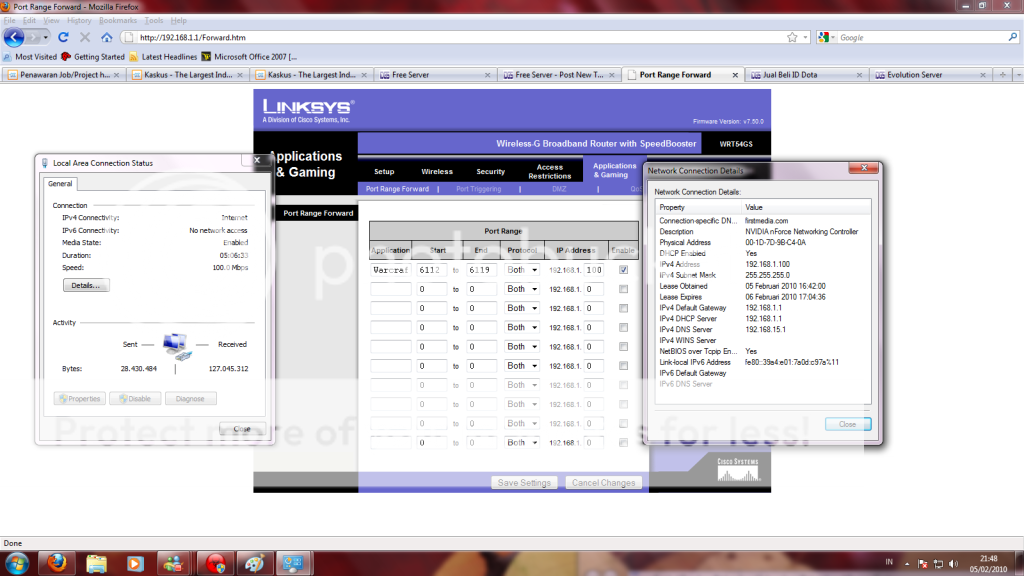1024x576 pixels.
Task: Open the router's Setup tab
Action: click(x=384, y=171)
